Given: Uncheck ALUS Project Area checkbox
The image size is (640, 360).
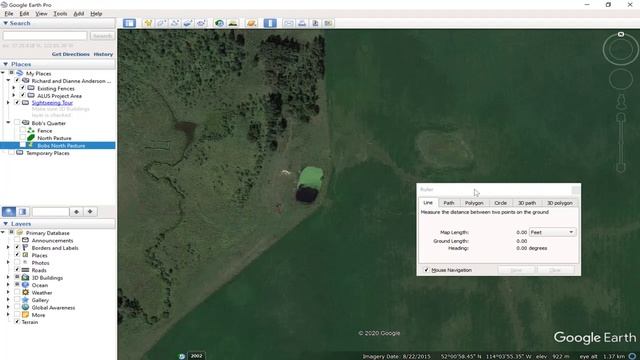Looking at the screenshot, I should [x=23, y=96].
